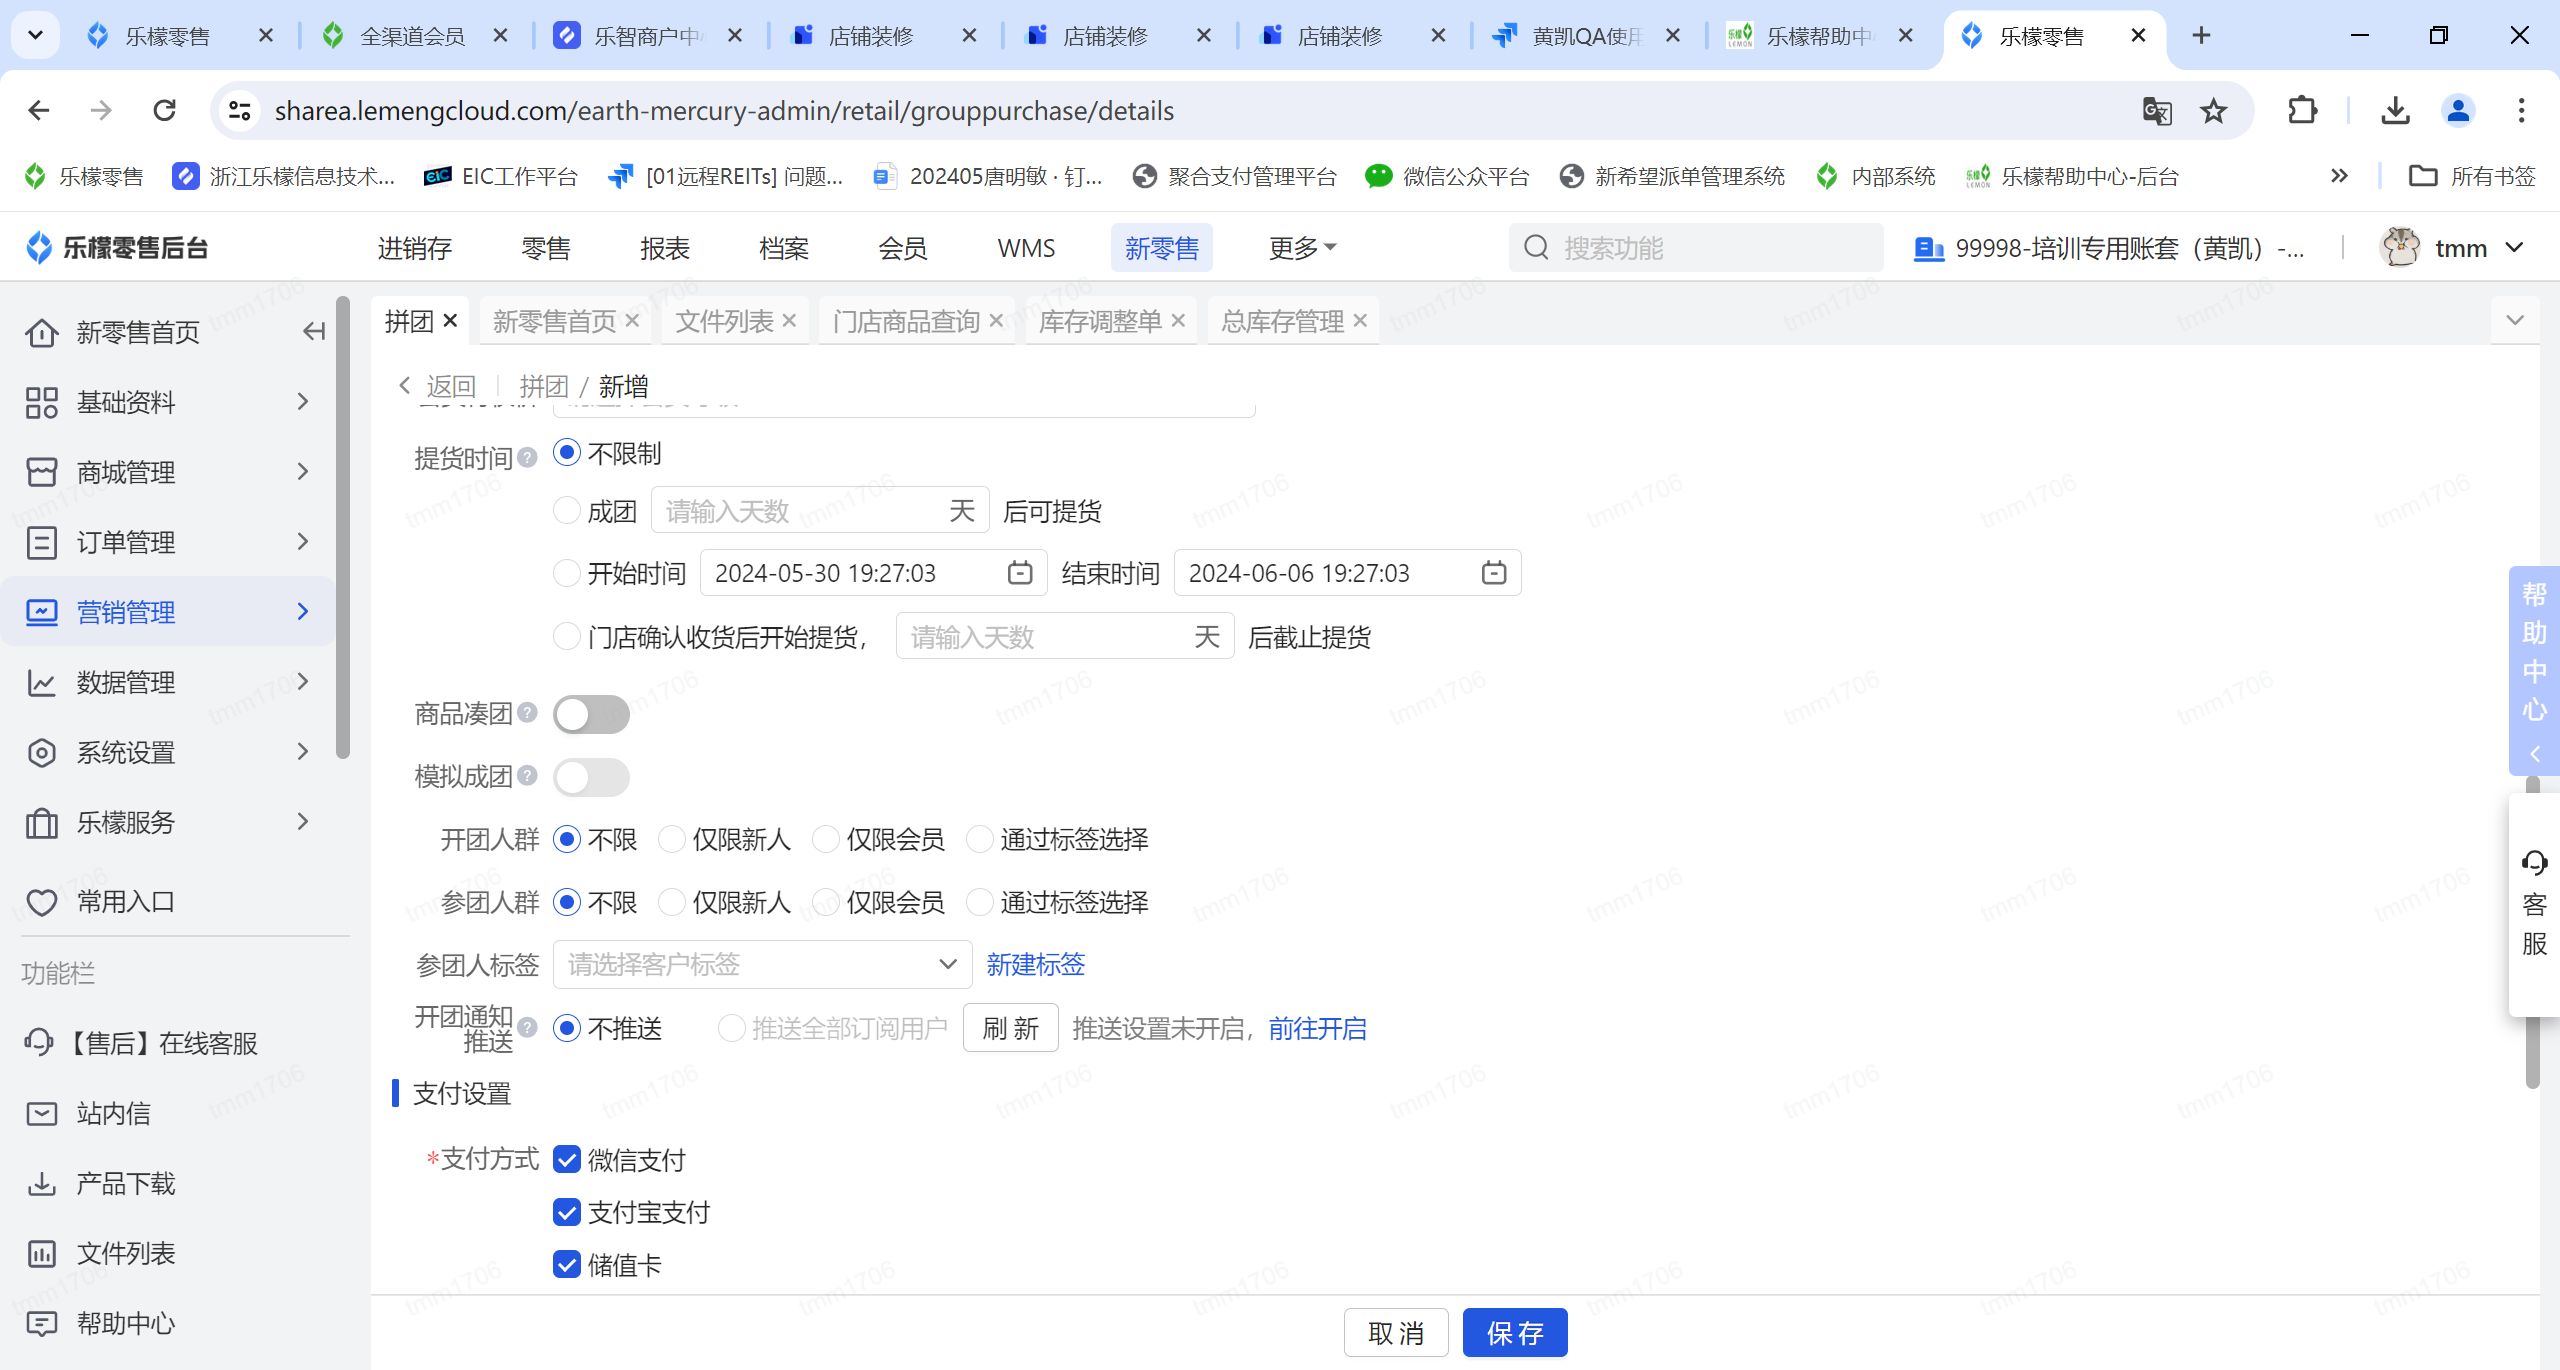
Task: Uncheck 储值卡 payment checkbox
Action: pos(567,1265)
